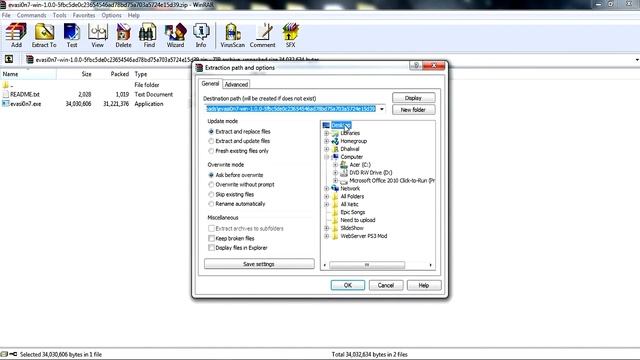Click the Delete toolbar icon
Screen dimensions: 640x360
point(123,35)
